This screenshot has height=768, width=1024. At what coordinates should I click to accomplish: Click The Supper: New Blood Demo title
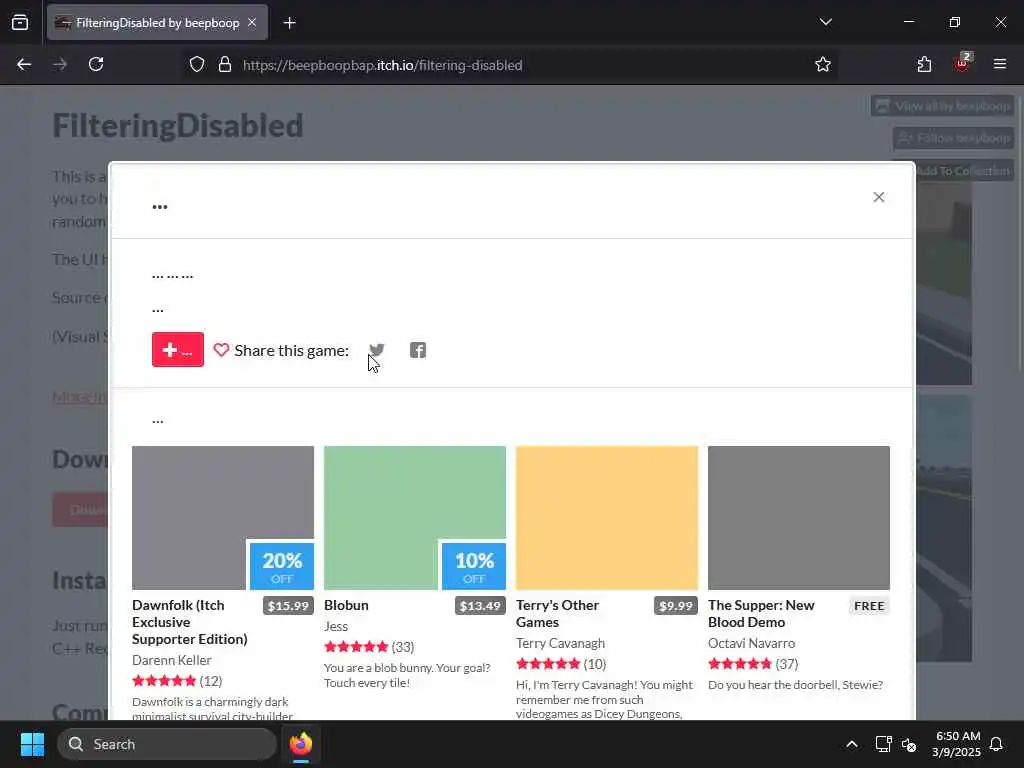click(761, 614)
